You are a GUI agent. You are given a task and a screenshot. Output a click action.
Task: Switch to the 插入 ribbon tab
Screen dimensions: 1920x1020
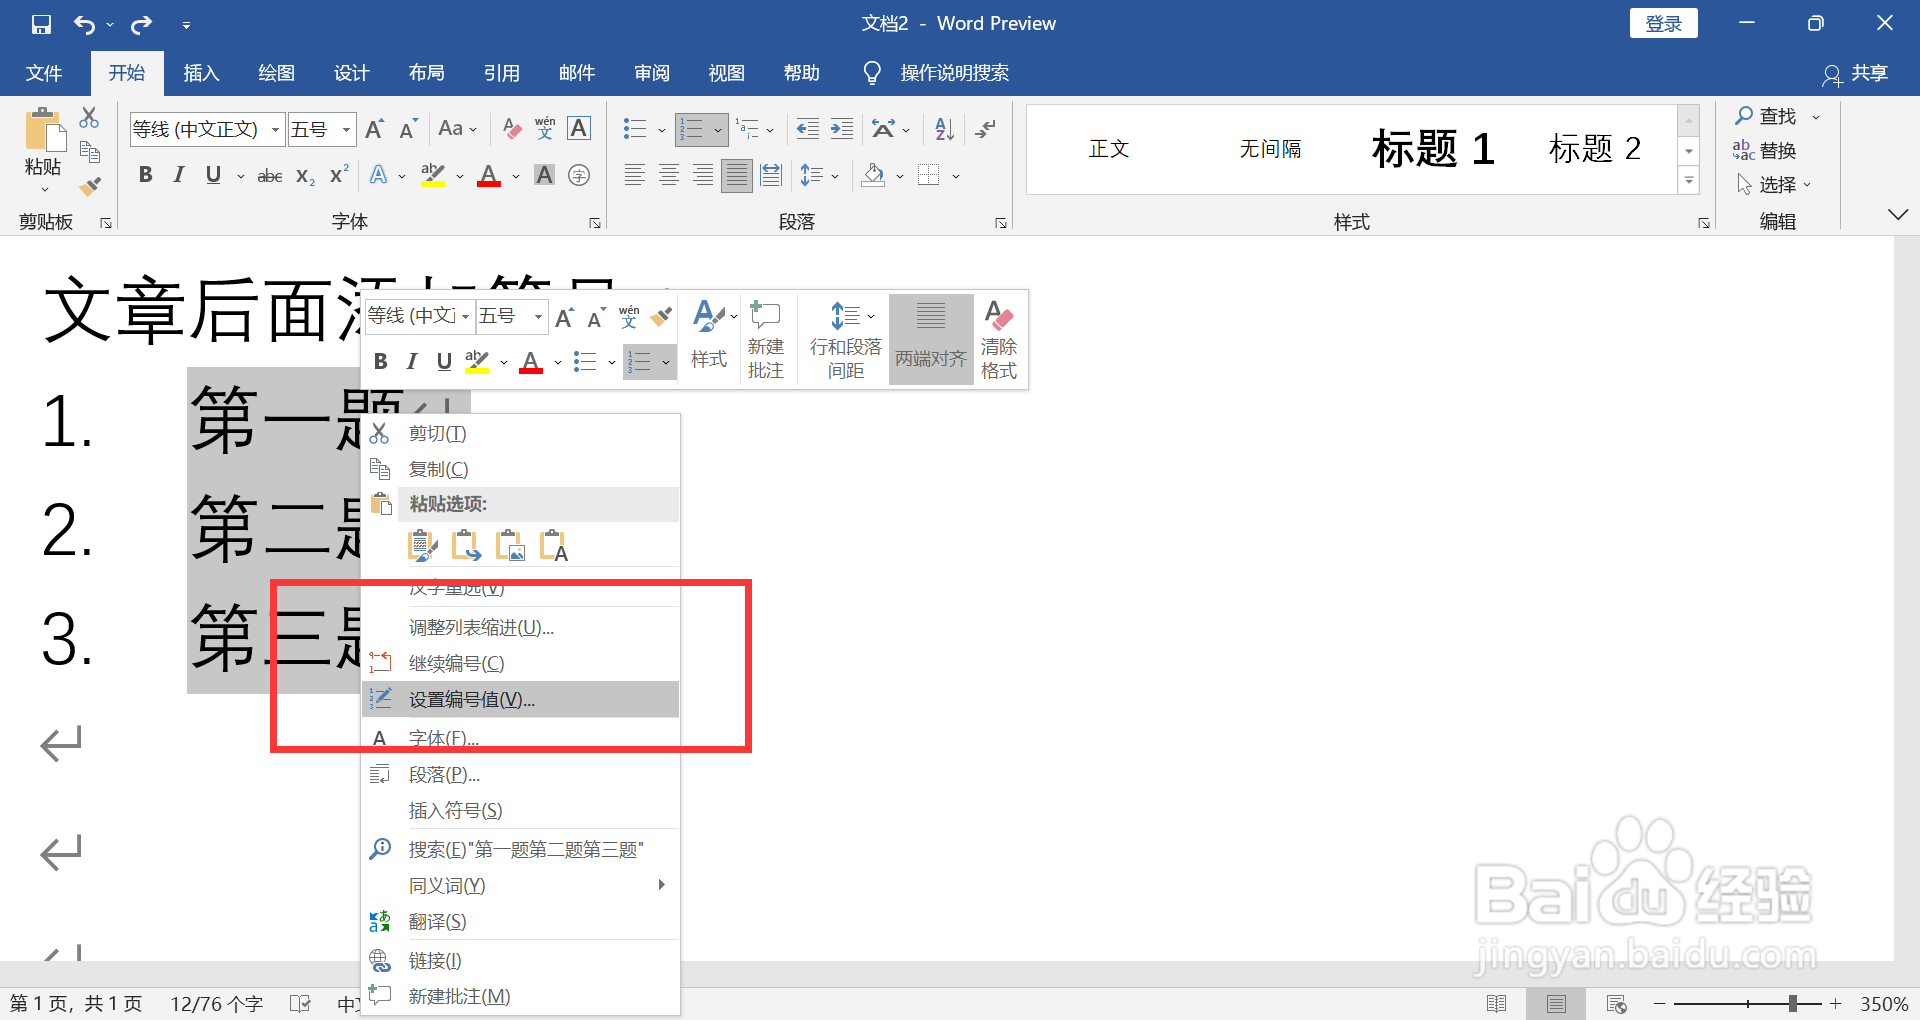pos(201,72)
